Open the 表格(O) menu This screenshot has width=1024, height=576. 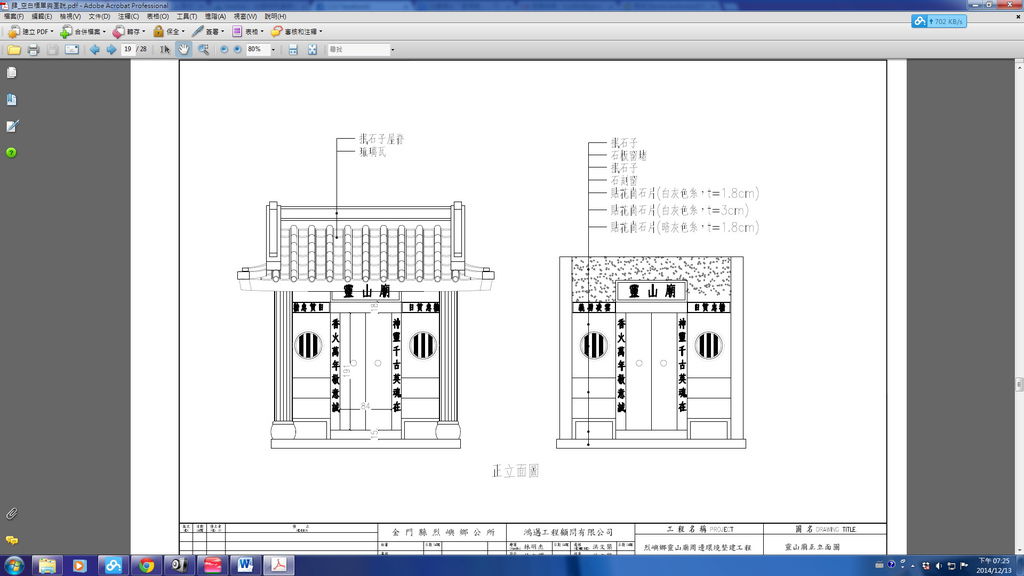[x=157, y=16]
